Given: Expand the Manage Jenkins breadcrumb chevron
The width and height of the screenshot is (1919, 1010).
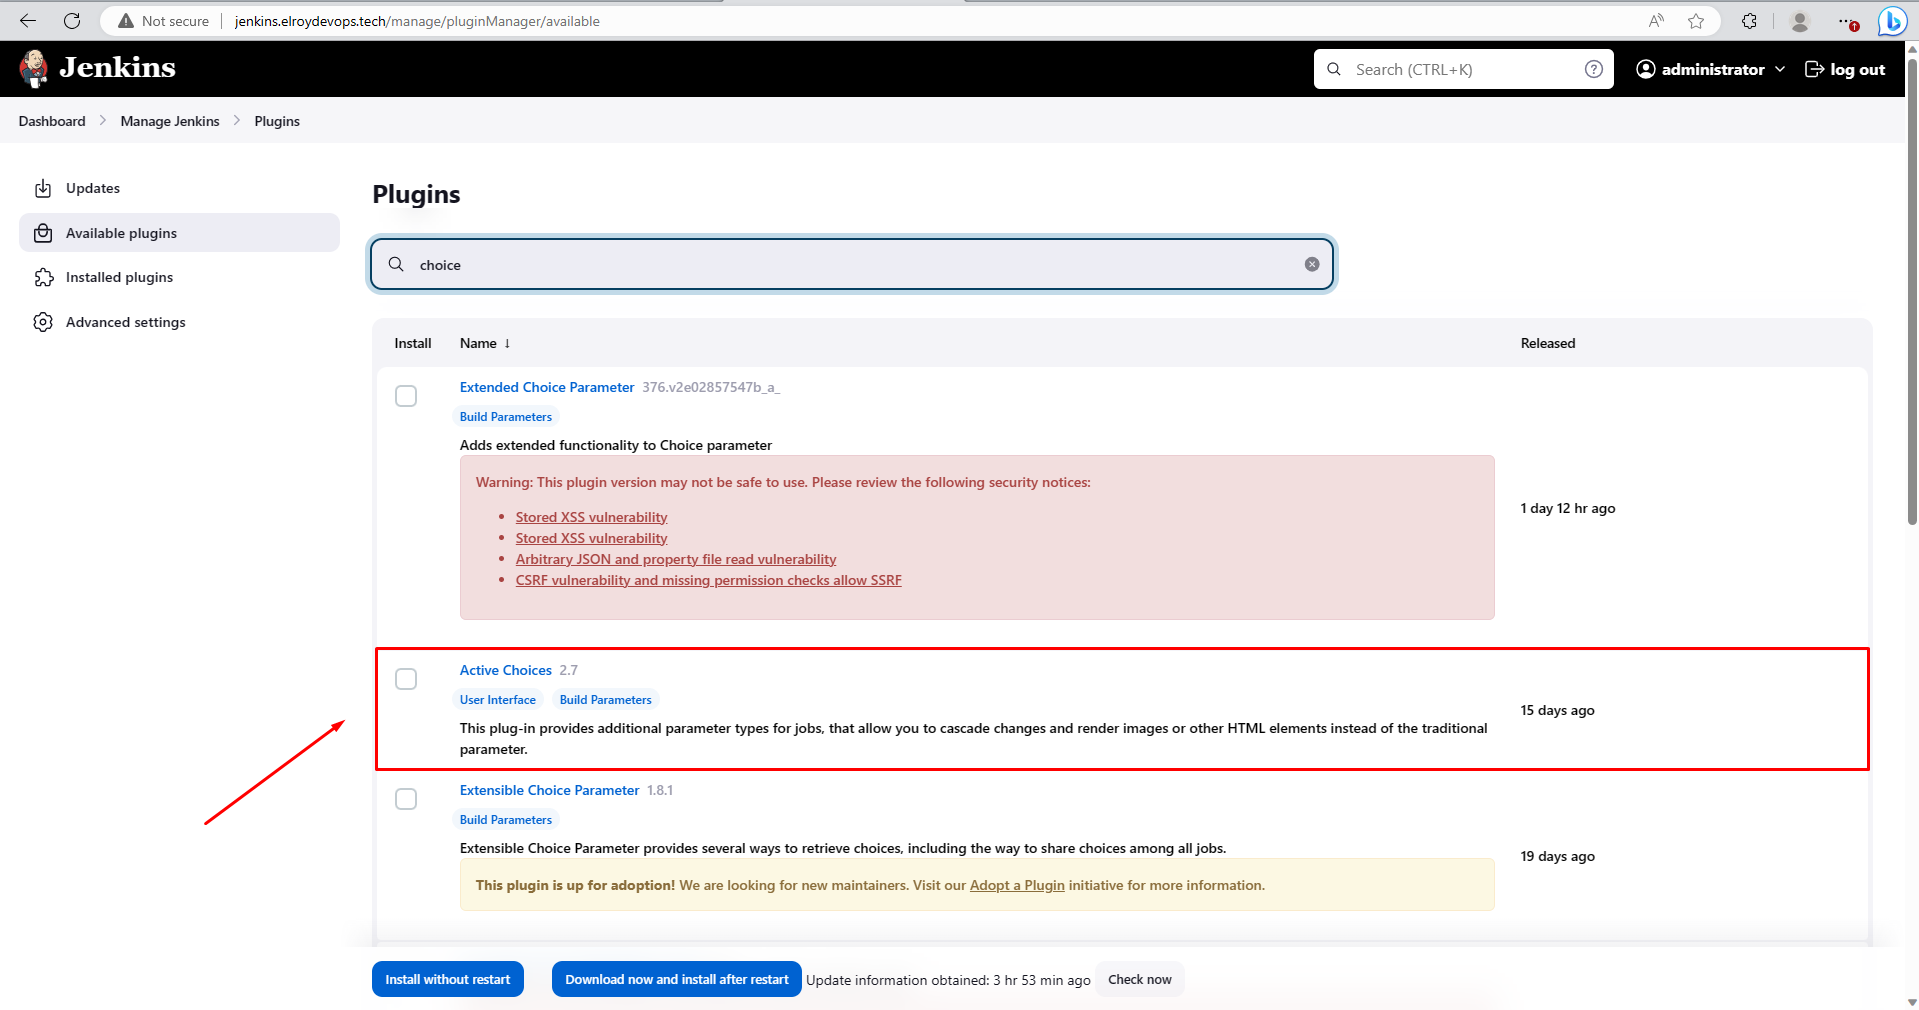Looking at the screenshot, I should click(x=237, y=120).
